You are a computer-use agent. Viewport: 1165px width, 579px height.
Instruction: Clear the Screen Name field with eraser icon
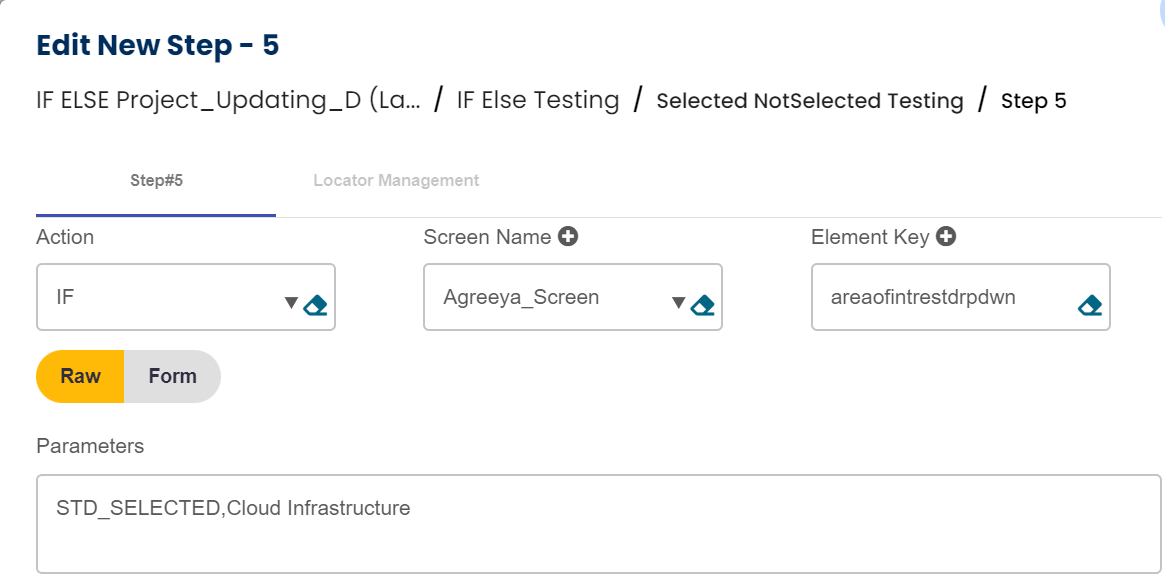703,304
